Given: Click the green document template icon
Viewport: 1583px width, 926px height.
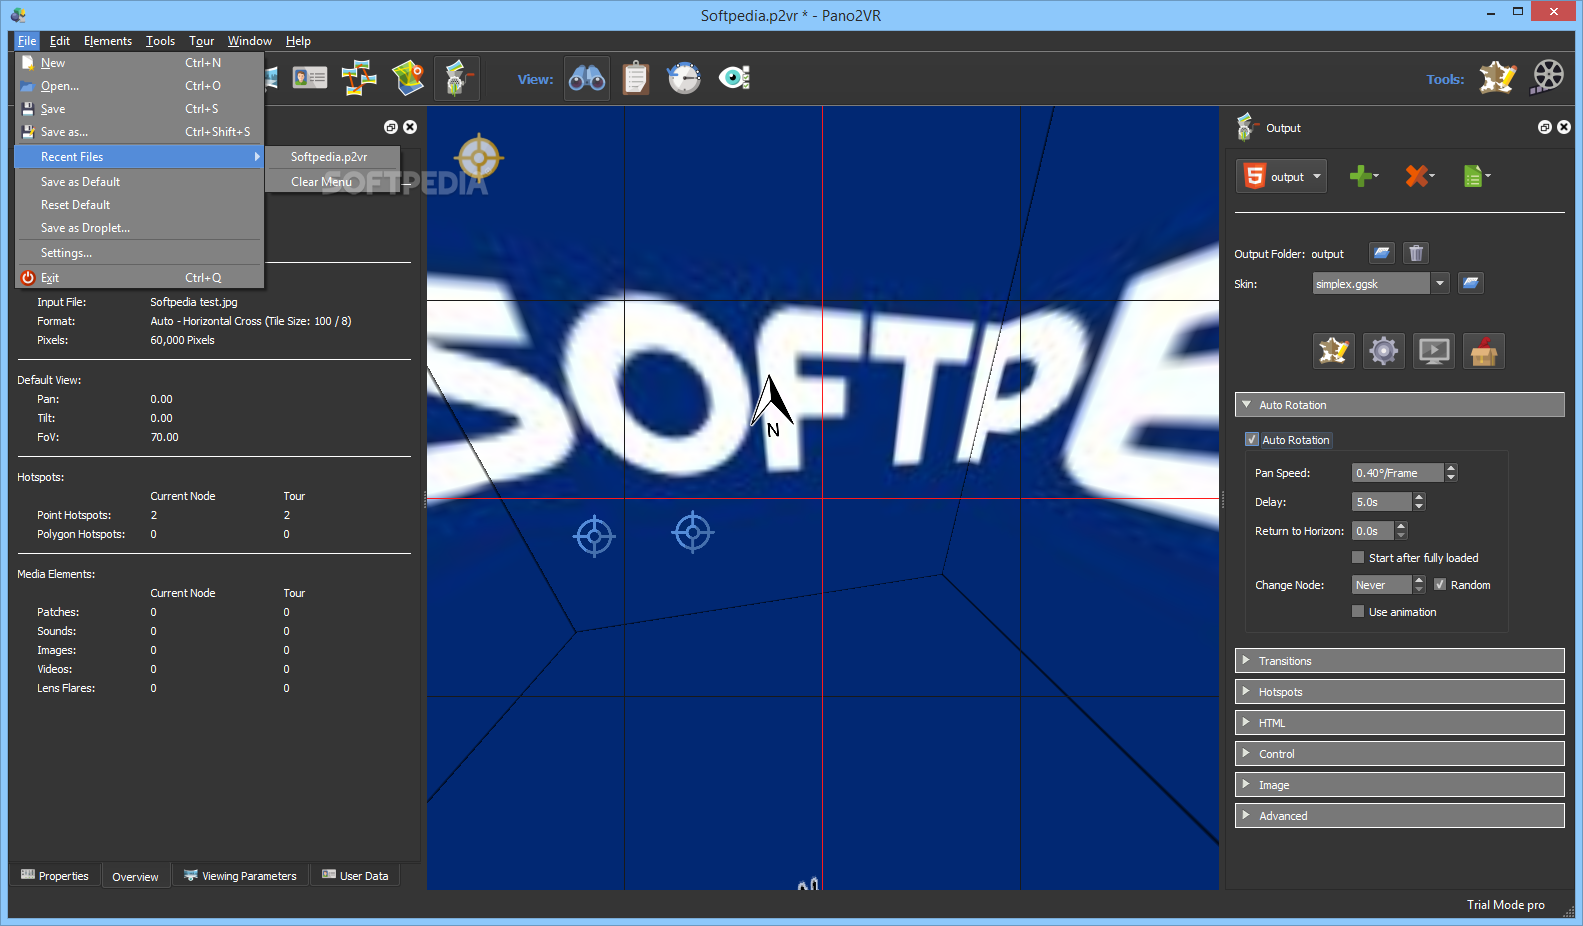Looking at the screenshot, I should pos(1476,176).
